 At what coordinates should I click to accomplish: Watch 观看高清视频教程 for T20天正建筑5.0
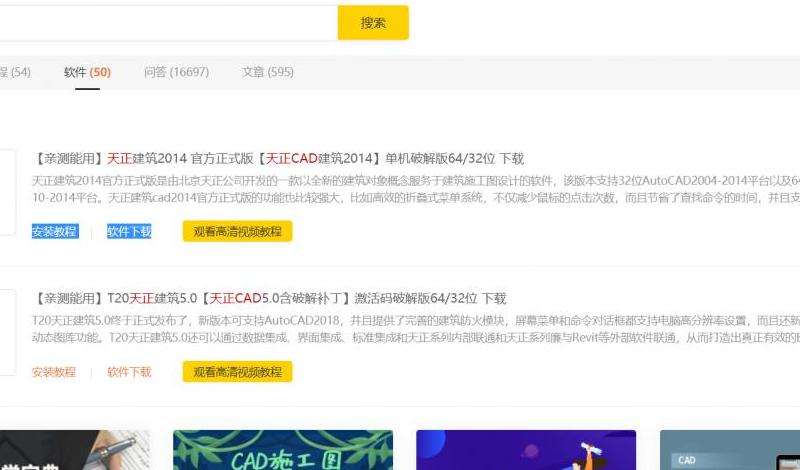[x=237, y=372]
